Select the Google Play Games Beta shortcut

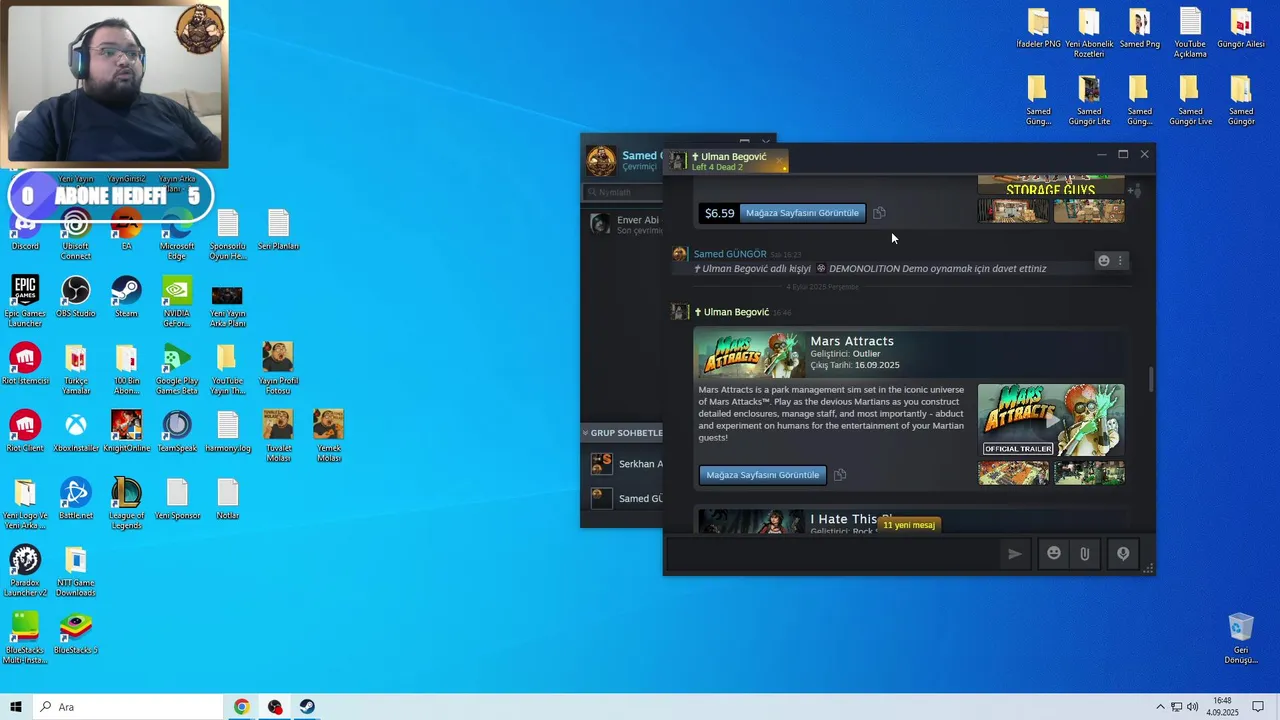click(x=177, y=369)
